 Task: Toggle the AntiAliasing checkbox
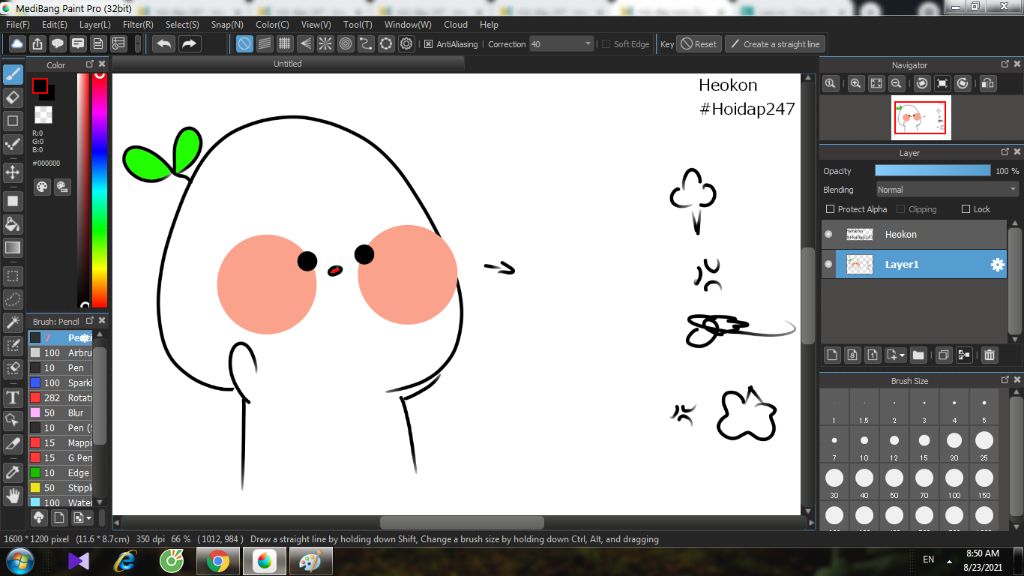[x=429, y=44]
